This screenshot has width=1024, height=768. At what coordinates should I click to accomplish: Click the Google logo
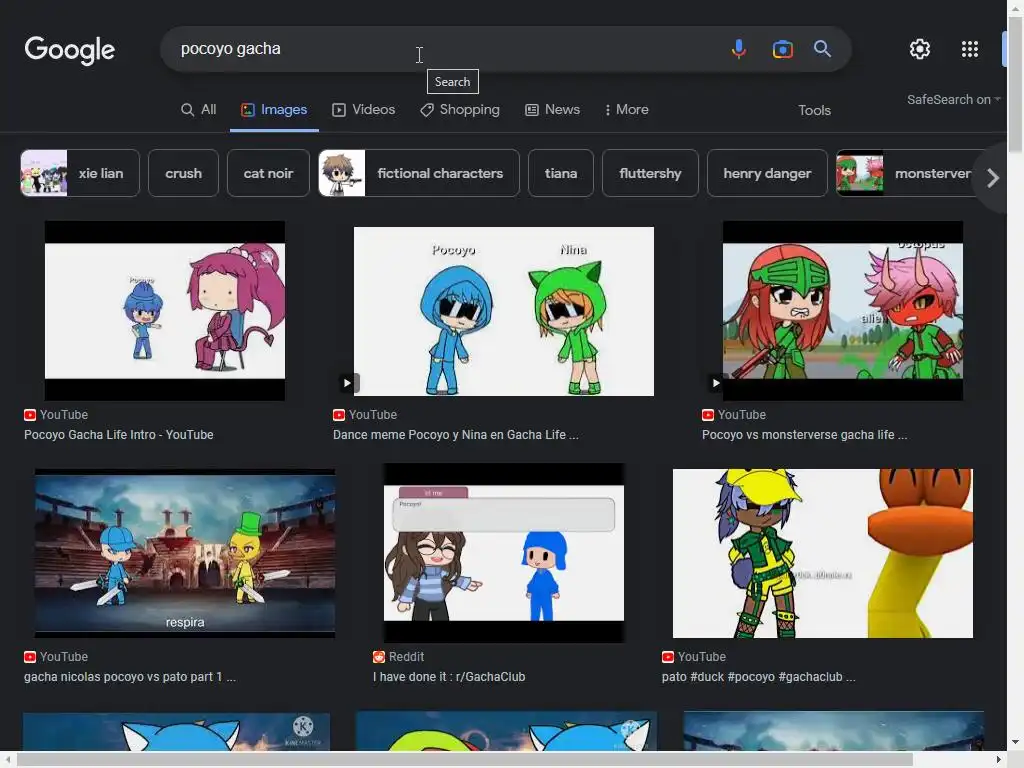70,50
